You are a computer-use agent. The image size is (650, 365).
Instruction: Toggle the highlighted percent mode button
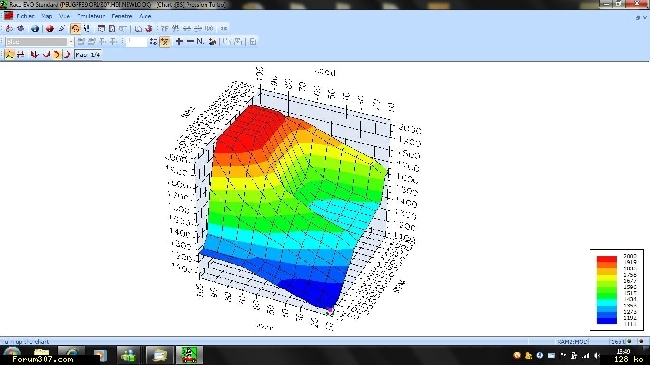165,41
